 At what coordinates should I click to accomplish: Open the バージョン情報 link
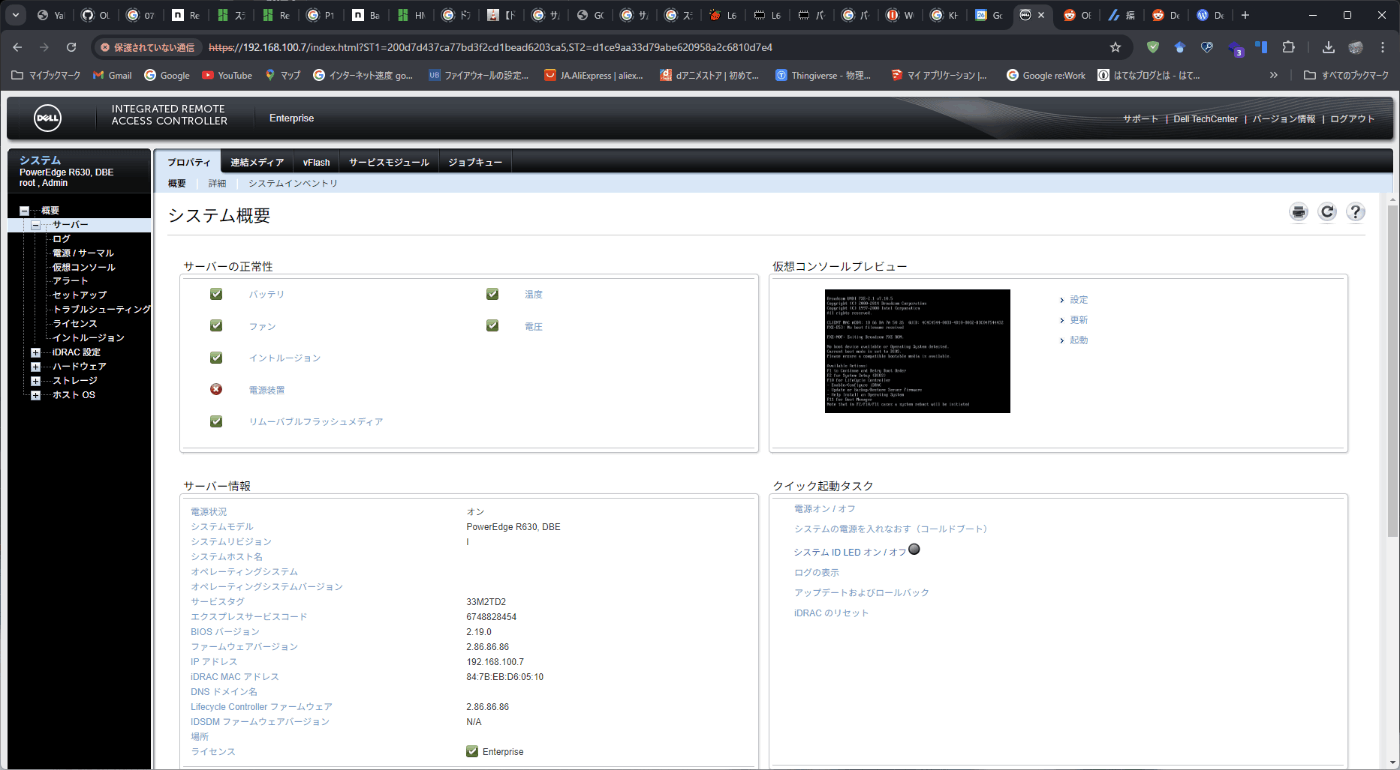click(x=1284, y=119)
